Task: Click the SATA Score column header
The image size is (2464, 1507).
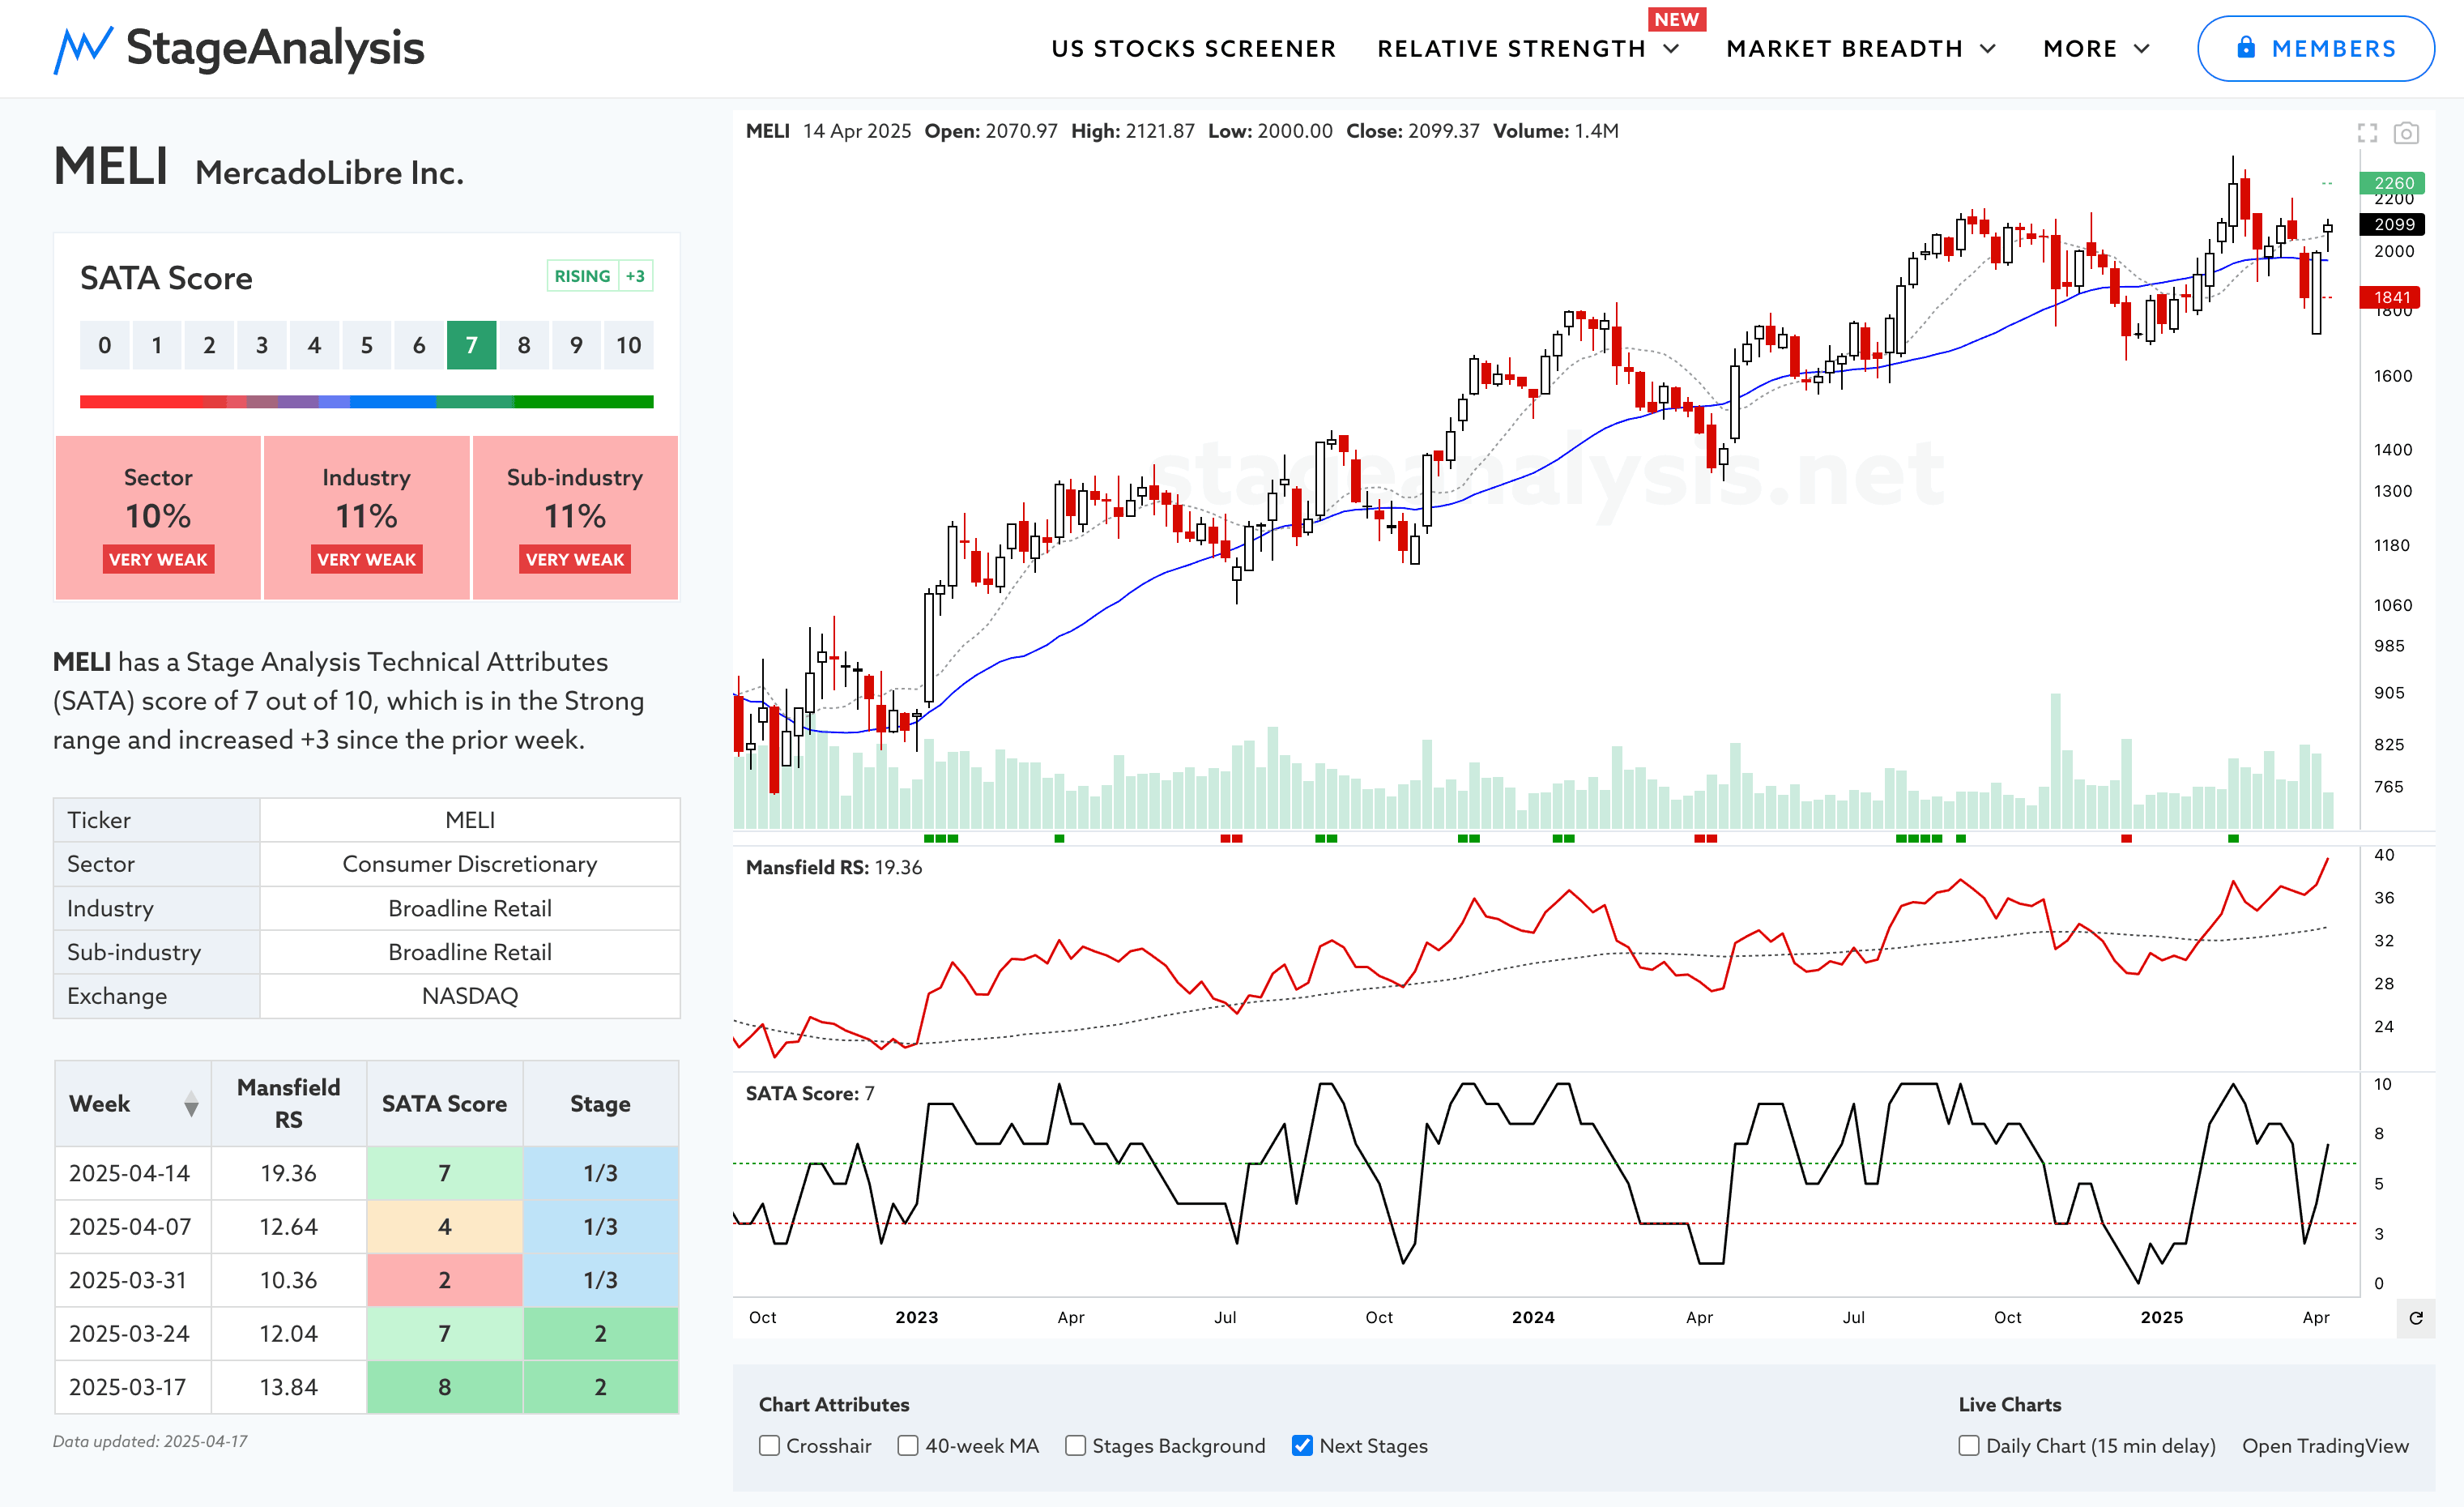Action: pyautogui.click(x=444, y=1103)
